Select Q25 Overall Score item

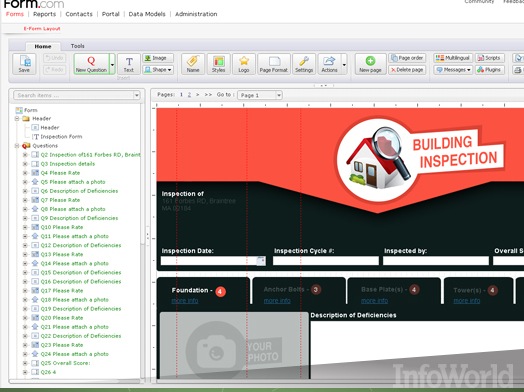tap(65, 363)
